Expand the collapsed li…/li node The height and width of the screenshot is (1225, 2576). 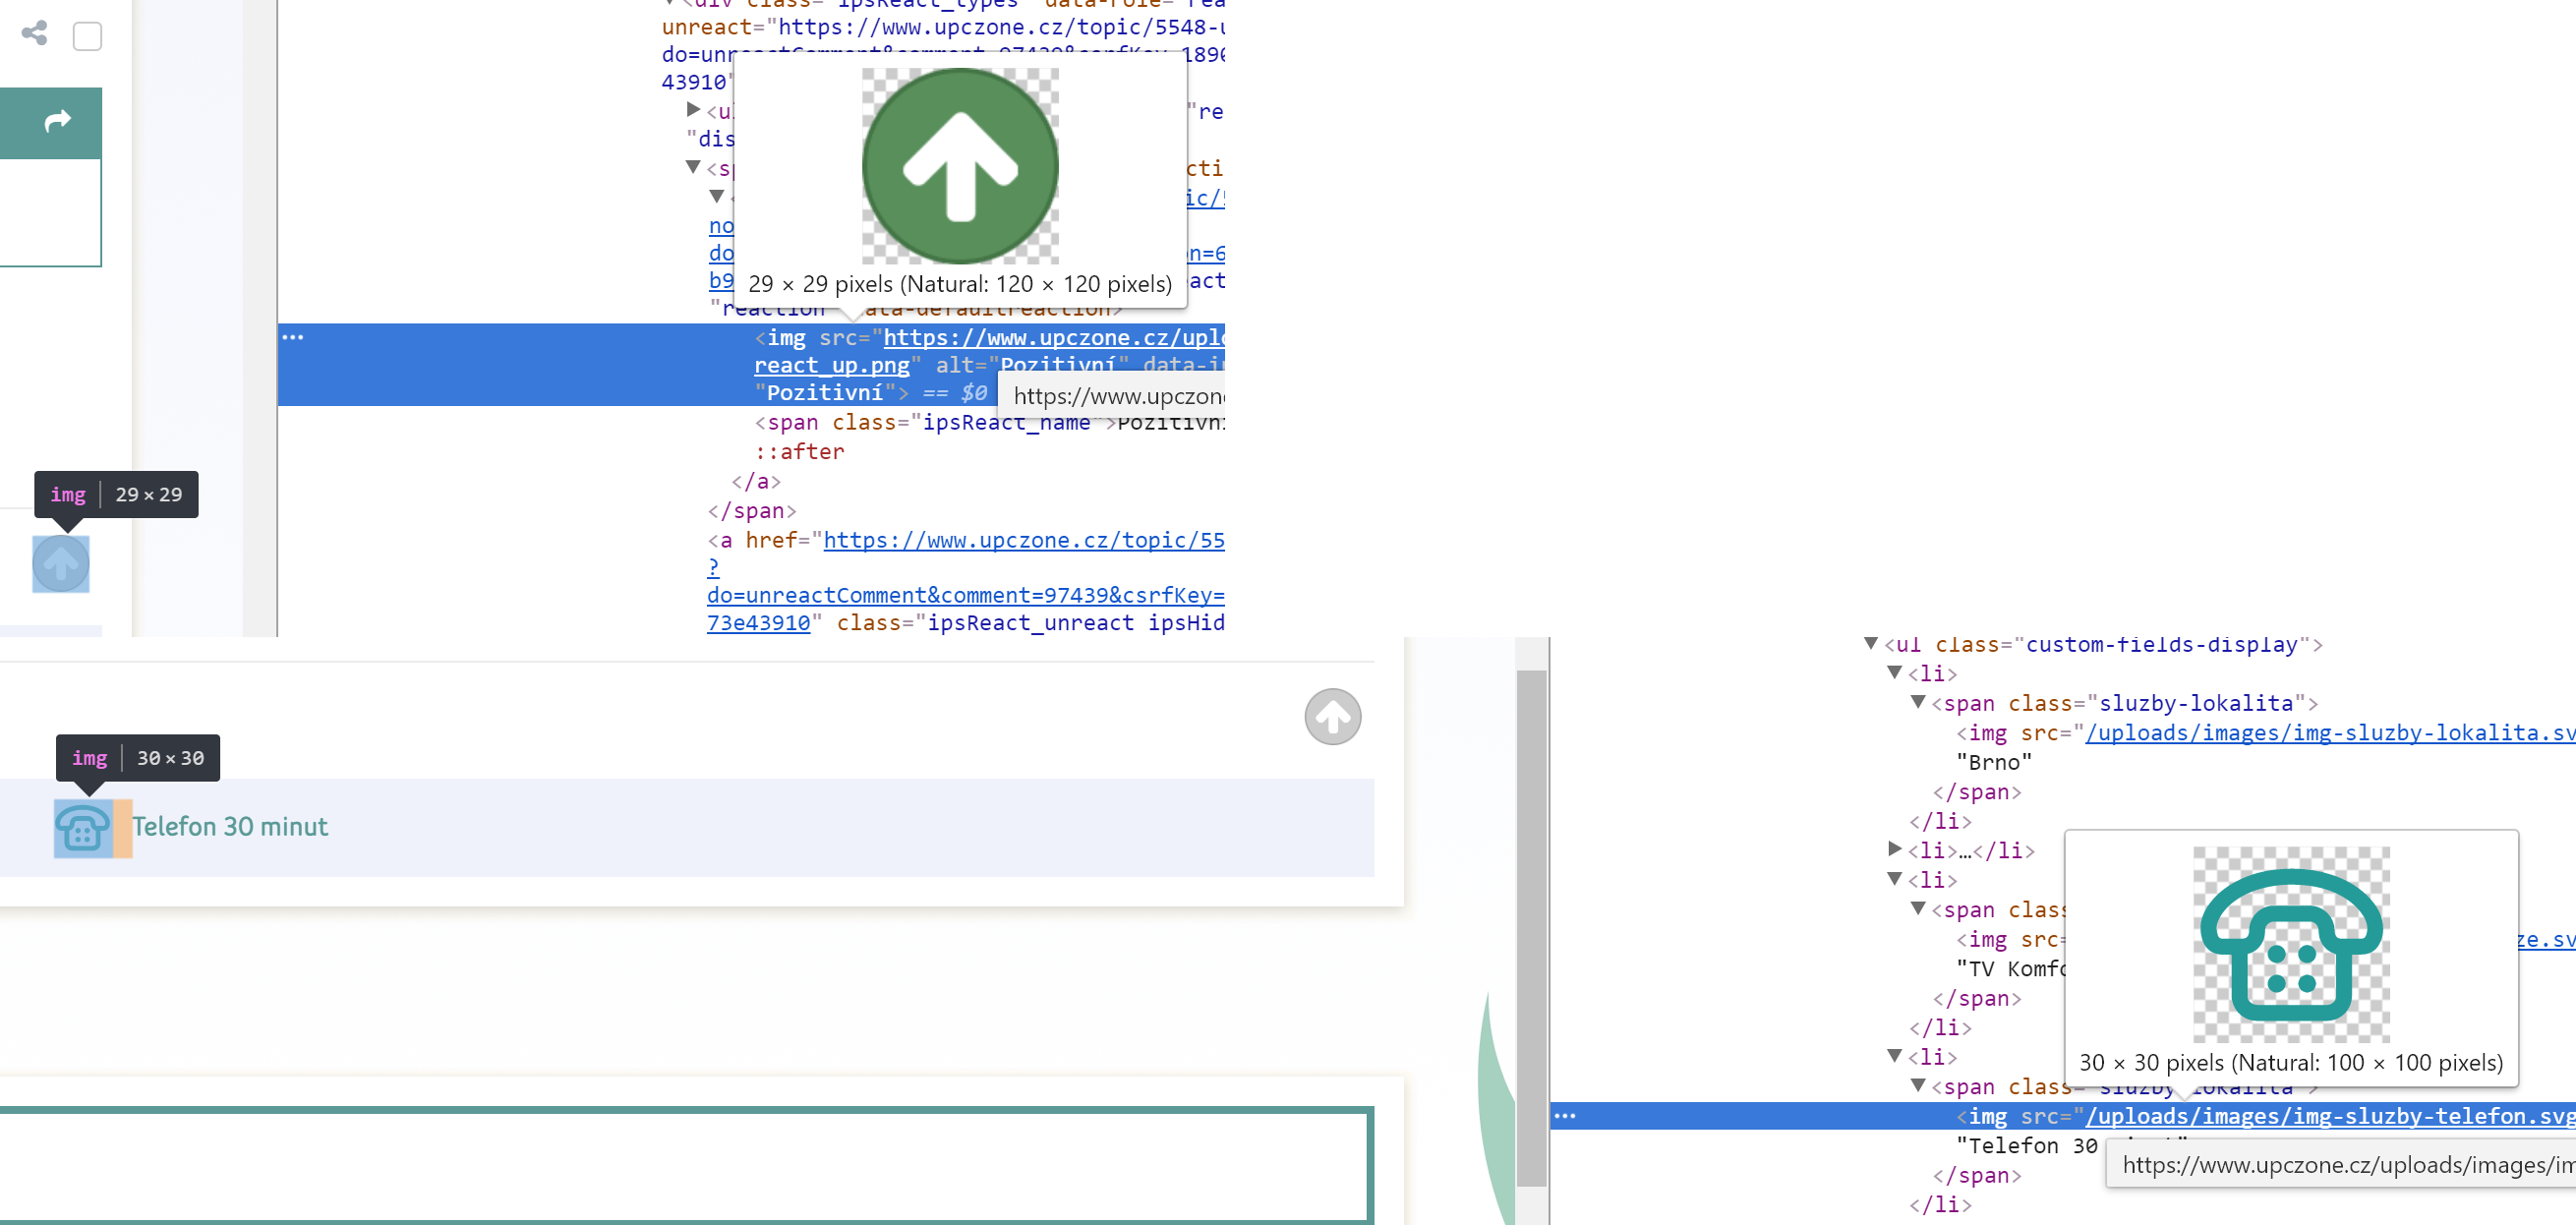coord(1894,850)
